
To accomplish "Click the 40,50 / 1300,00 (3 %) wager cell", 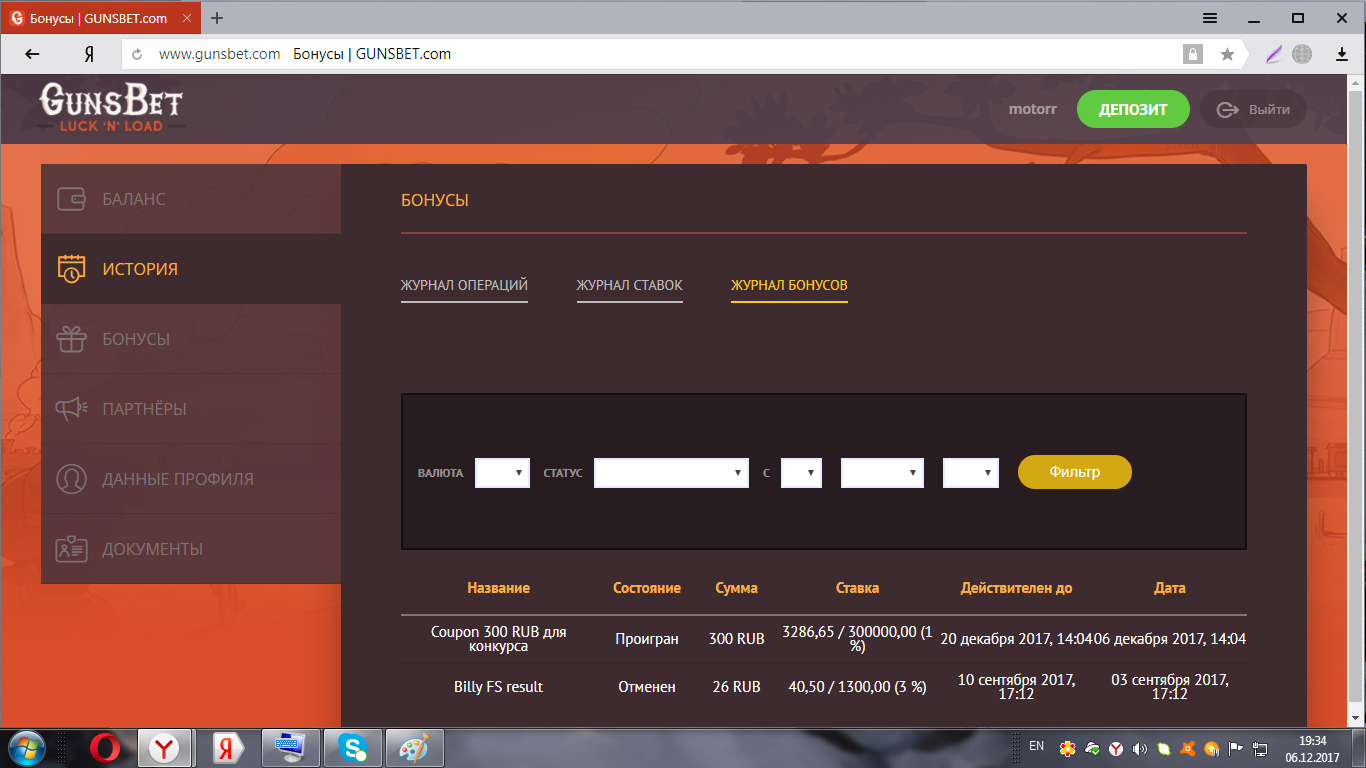I will [x=857, y=687].
